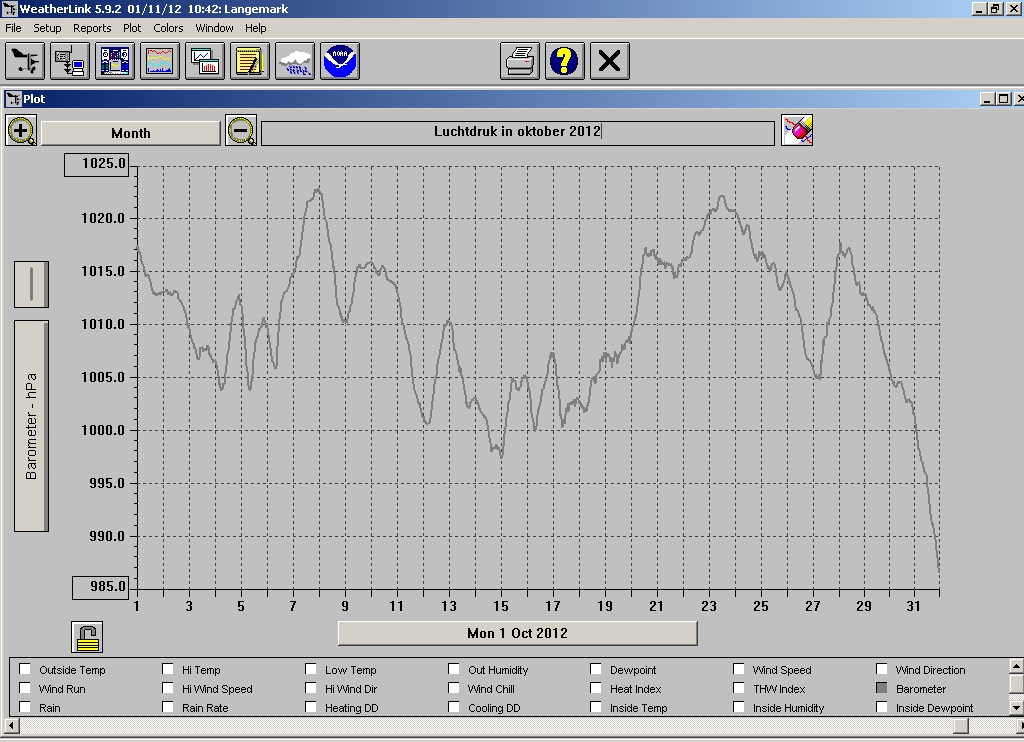Enable the Outside Temp checkbox
1024x742 pixels.
(x=25, y=669)
